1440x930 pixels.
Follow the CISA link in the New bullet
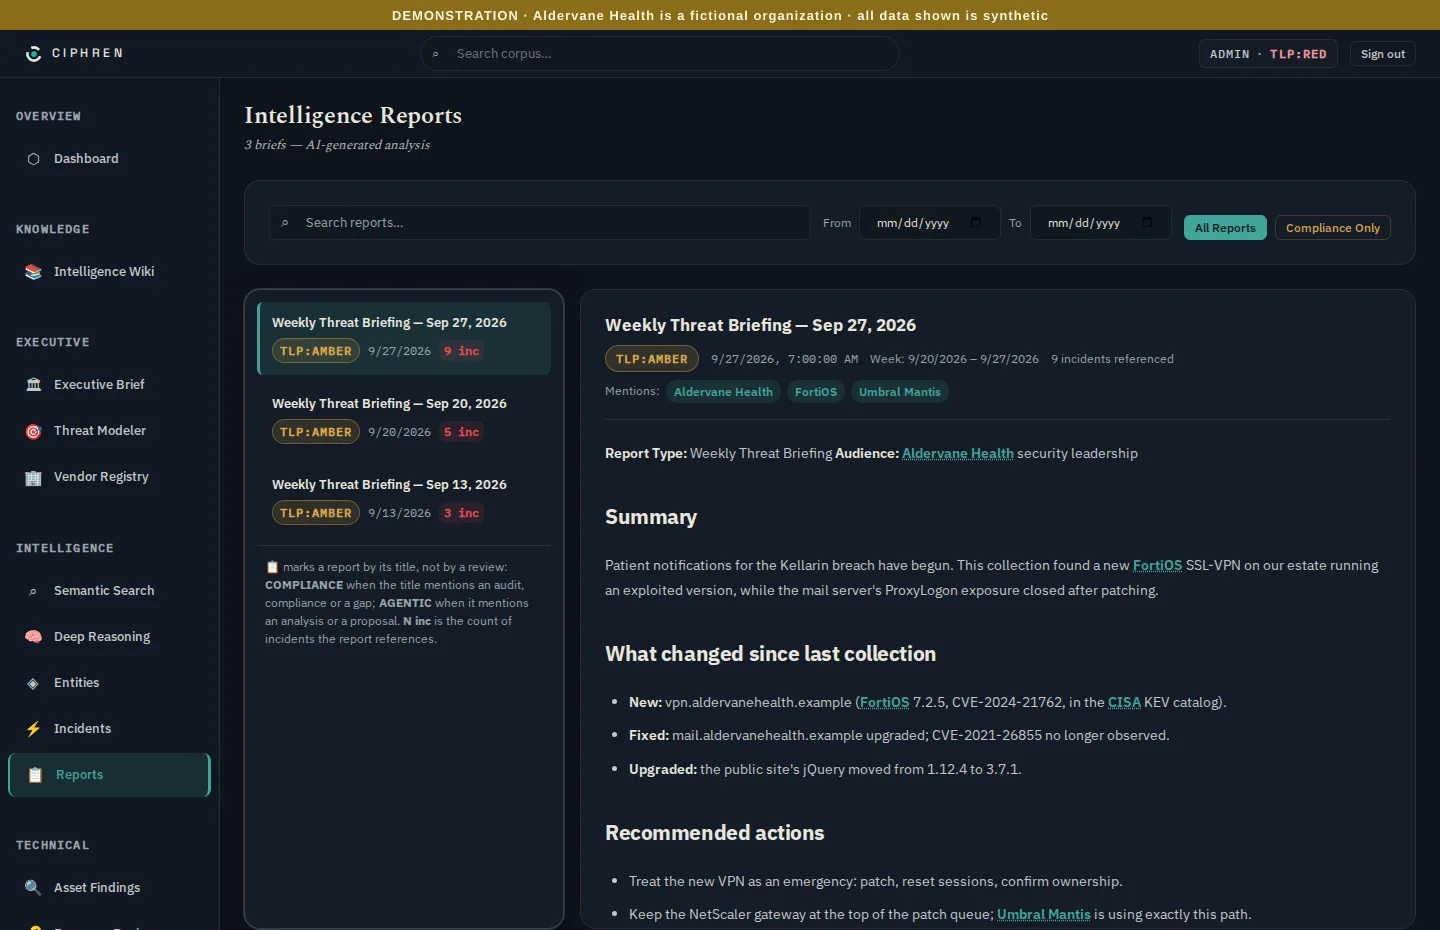1124,703
